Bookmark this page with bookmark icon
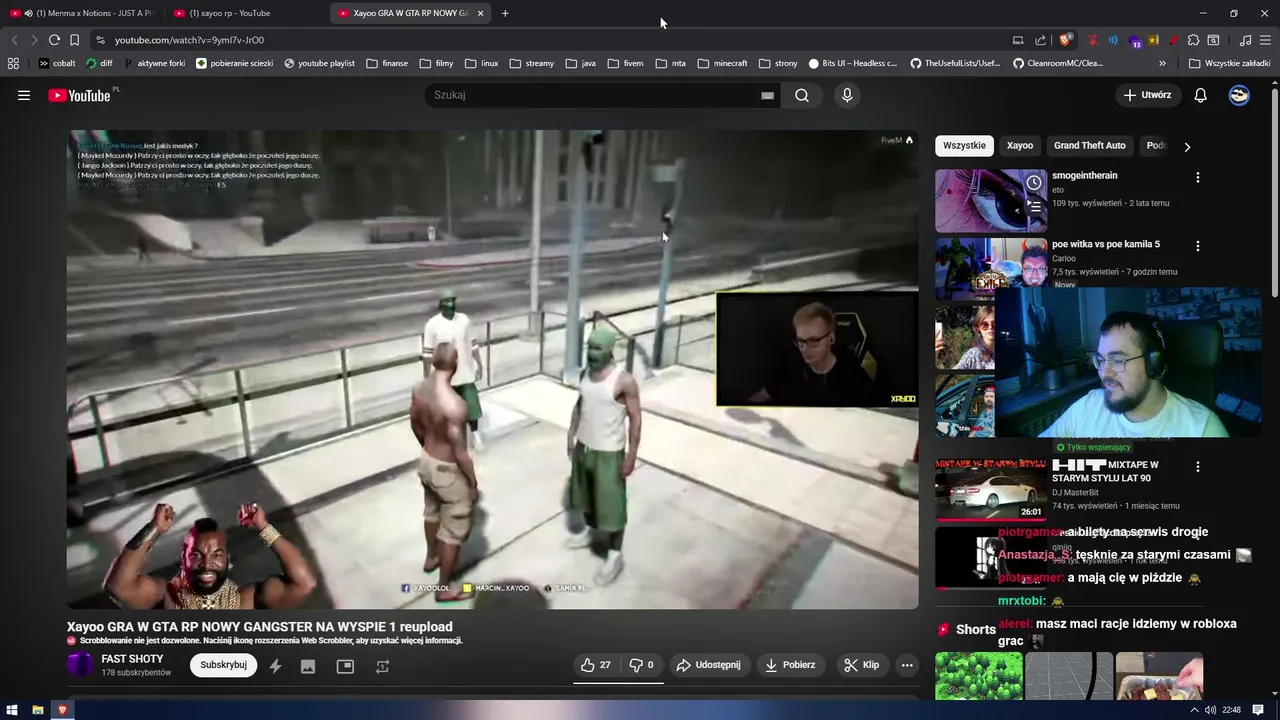1280x720 pixels. coord(74,40)
